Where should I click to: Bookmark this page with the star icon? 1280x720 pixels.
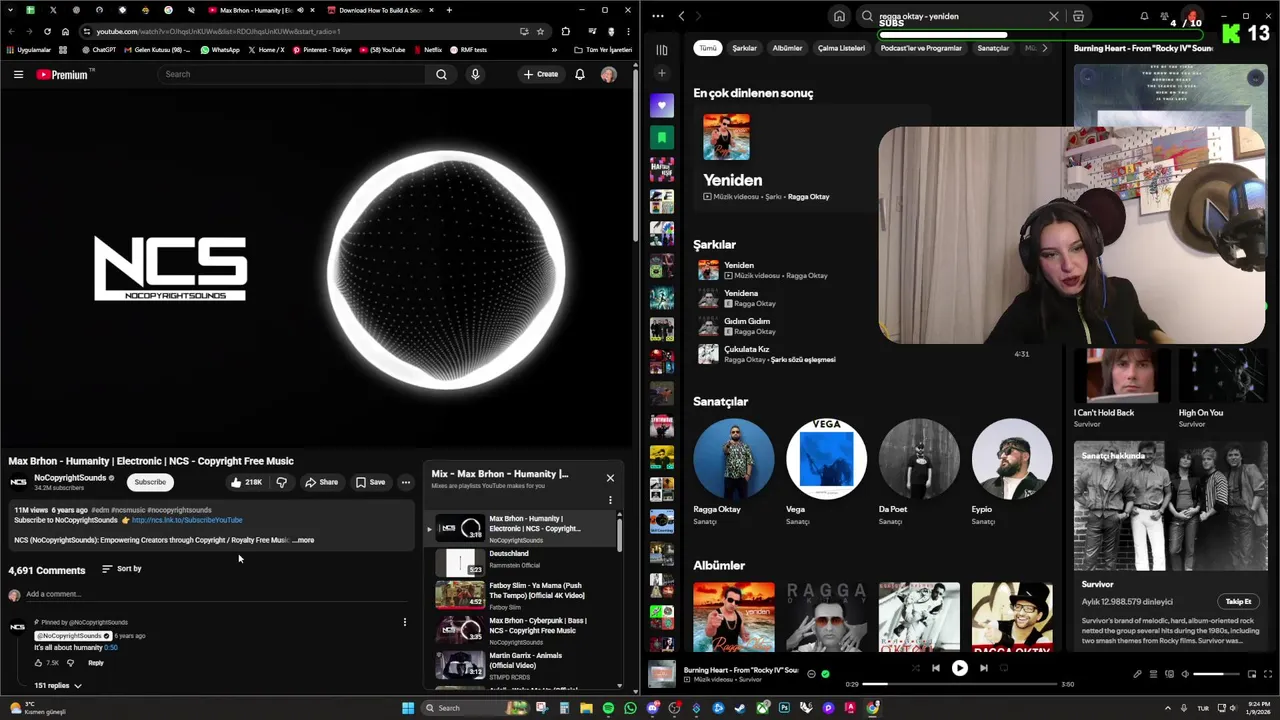pyautogui.click(x=541, y=31)
